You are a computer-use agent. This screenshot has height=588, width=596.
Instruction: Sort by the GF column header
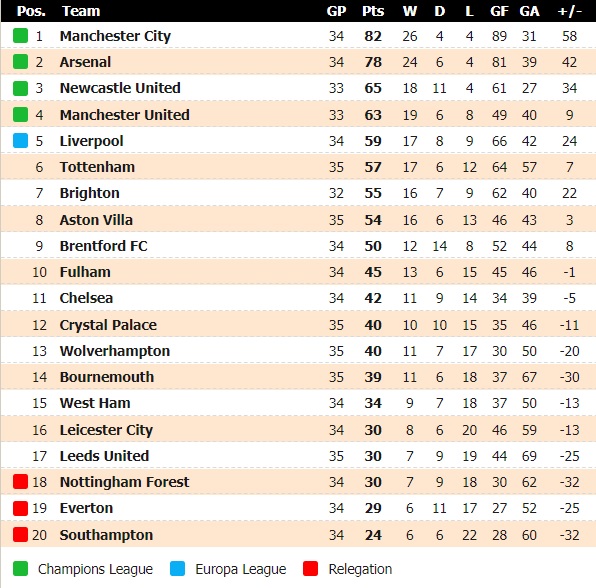499,11
